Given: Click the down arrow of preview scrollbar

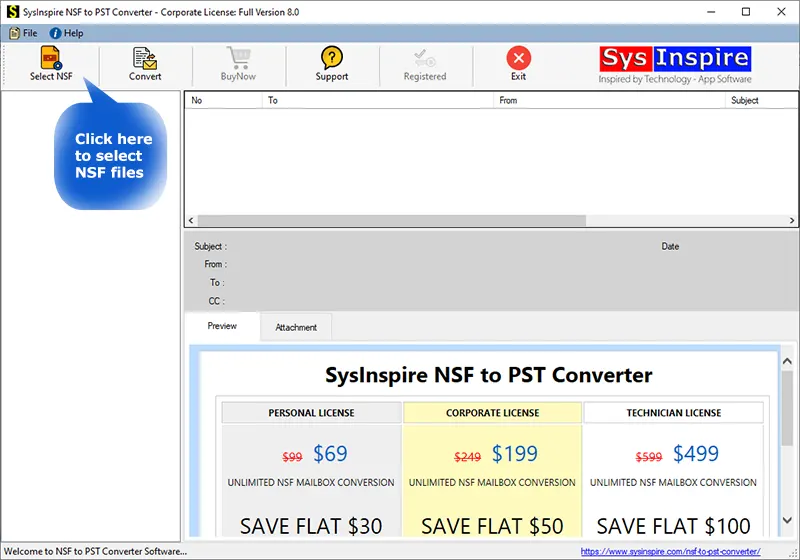Looking at the screenshot, I should tap(787, 520).
